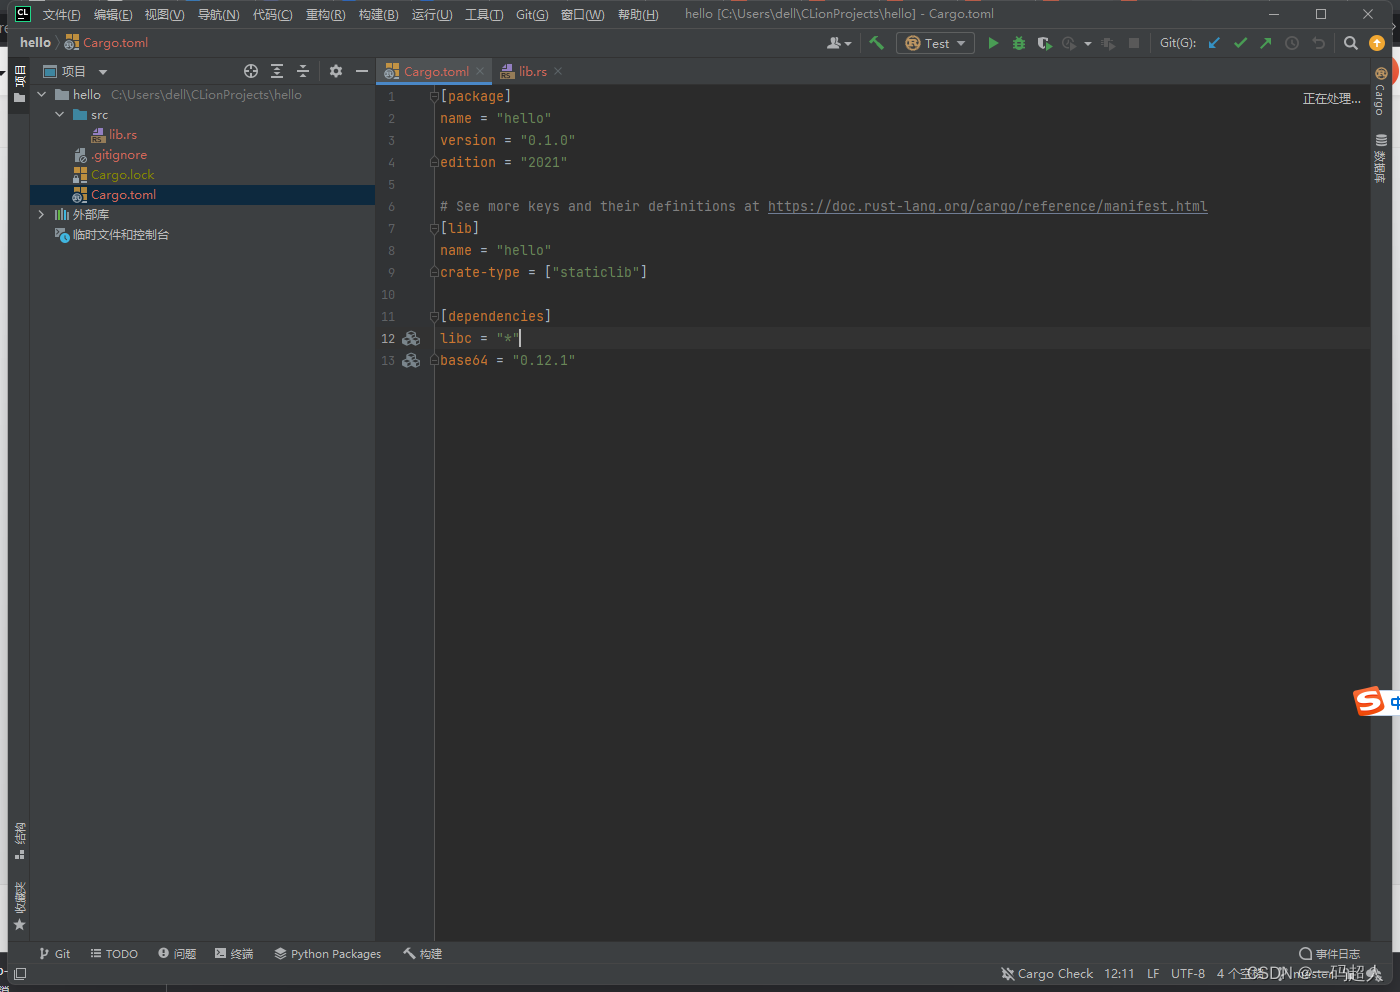1400x992 pixels.
Task: Click Git update project arrow icon
Action: click(x=1214, y=43)
